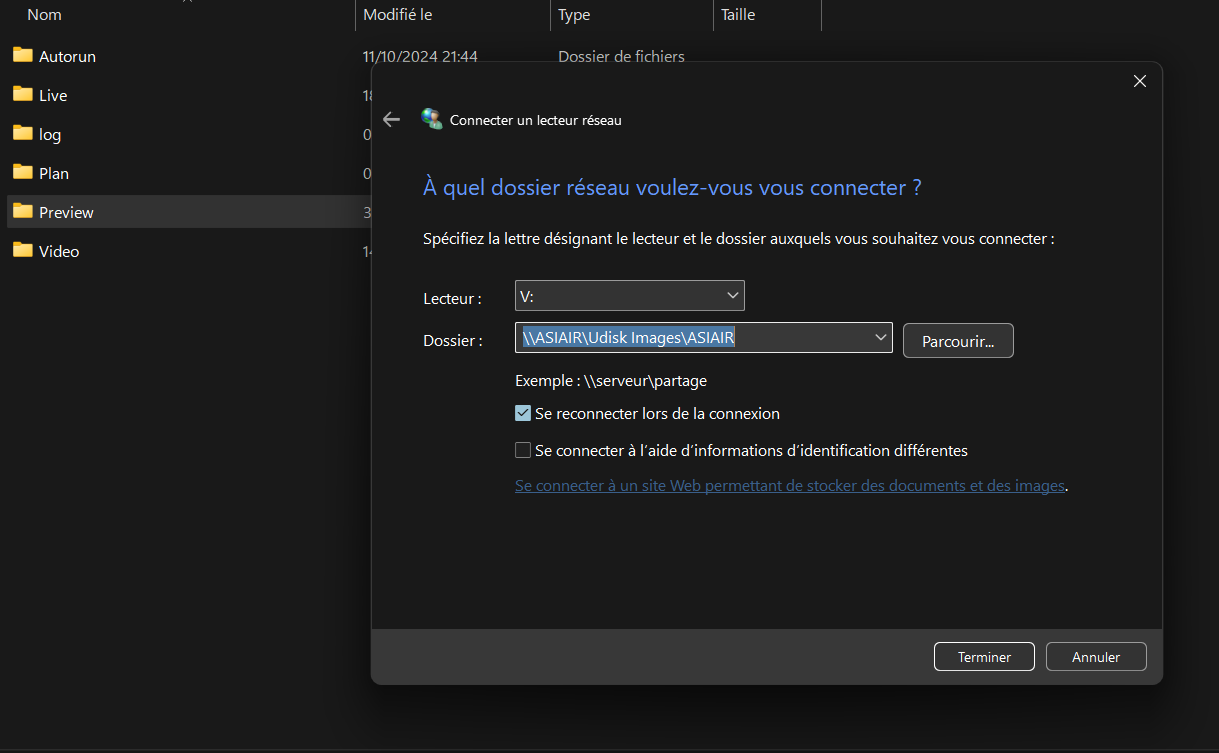Select the Live folder icon

(23, 94)
